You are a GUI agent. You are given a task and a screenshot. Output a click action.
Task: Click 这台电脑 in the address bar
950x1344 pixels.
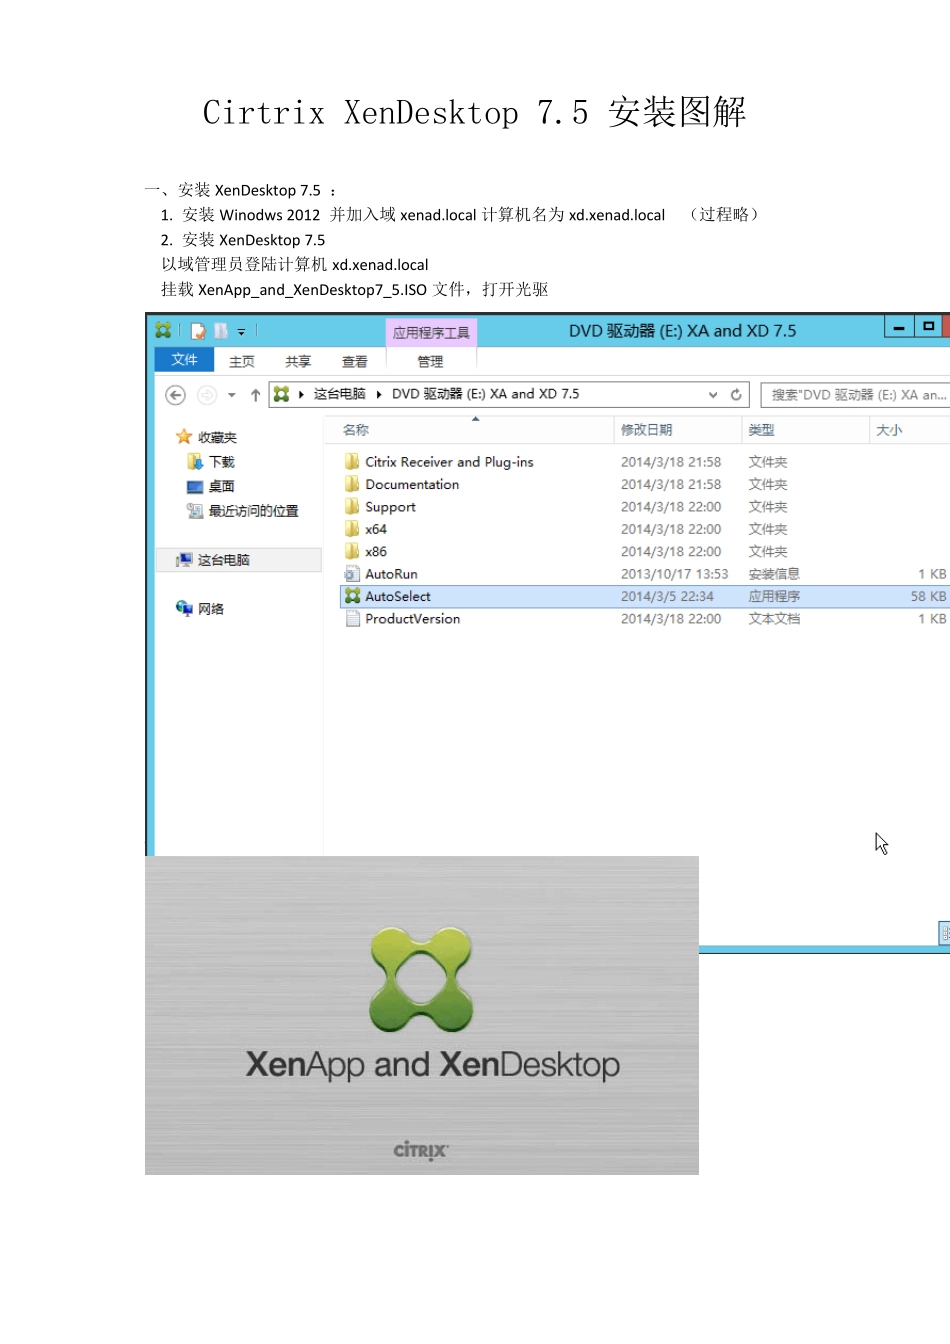[x=340, y=394]
